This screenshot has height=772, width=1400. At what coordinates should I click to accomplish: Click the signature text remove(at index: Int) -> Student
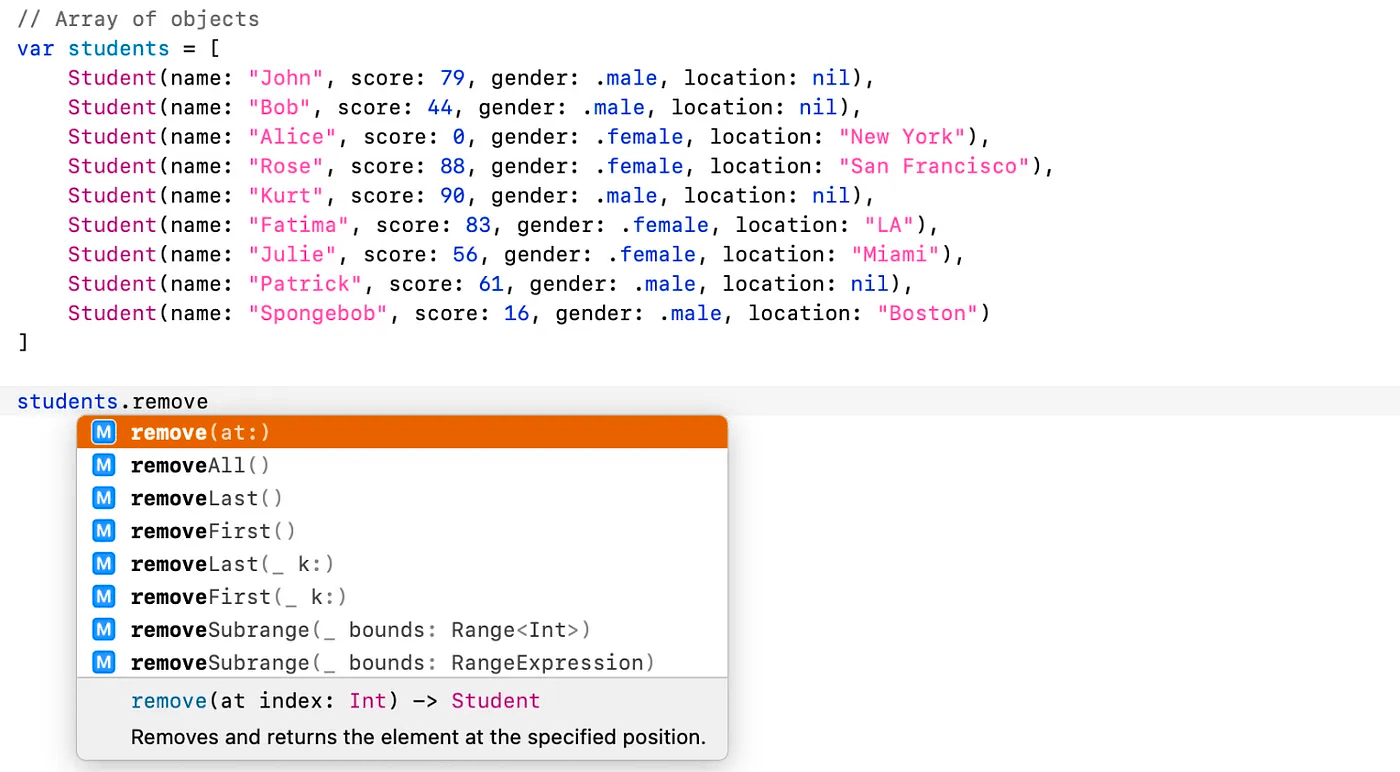[335, 701]
